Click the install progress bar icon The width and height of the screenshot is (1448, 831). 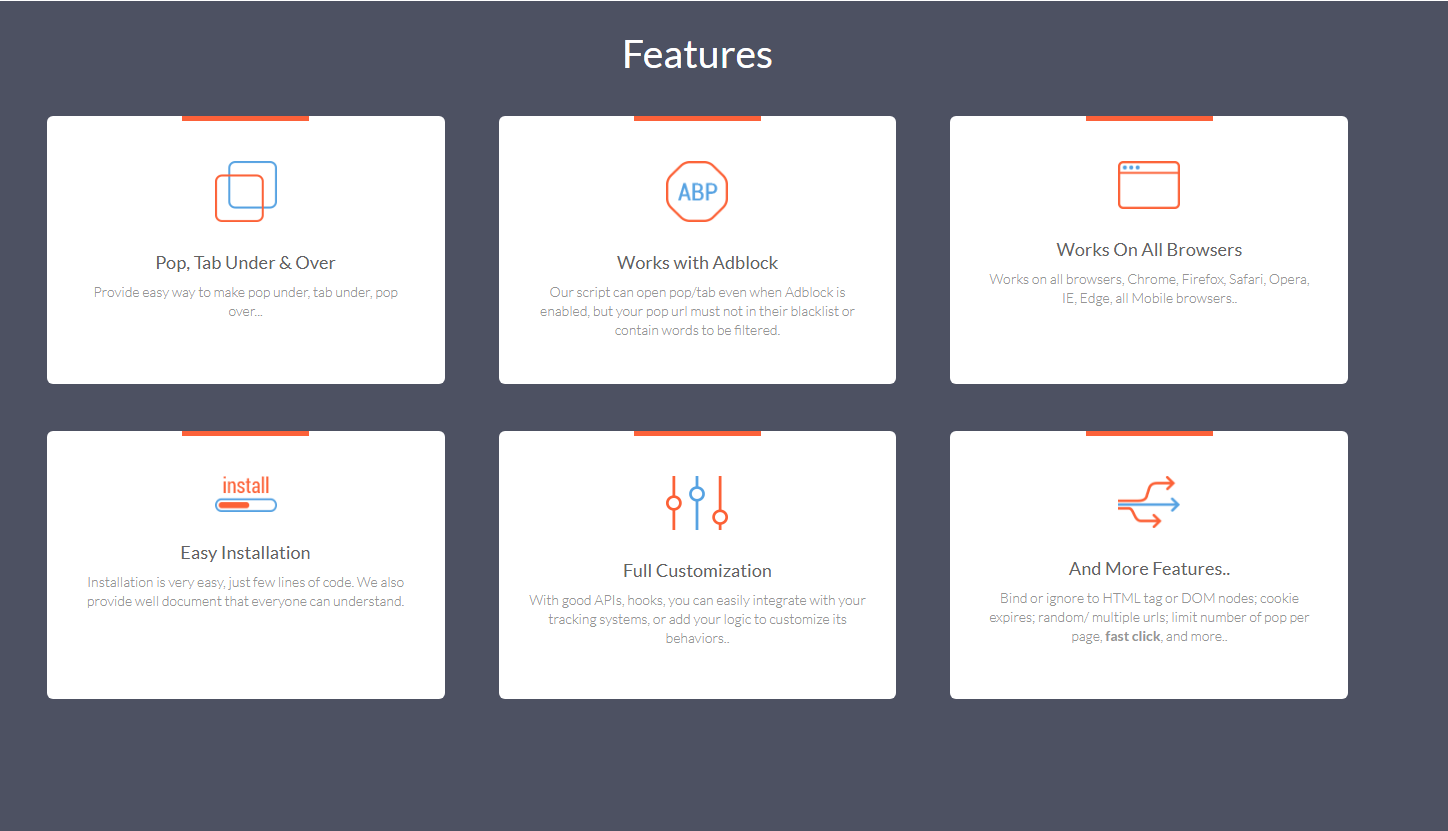pyautogui.click(x=246, y=494)
